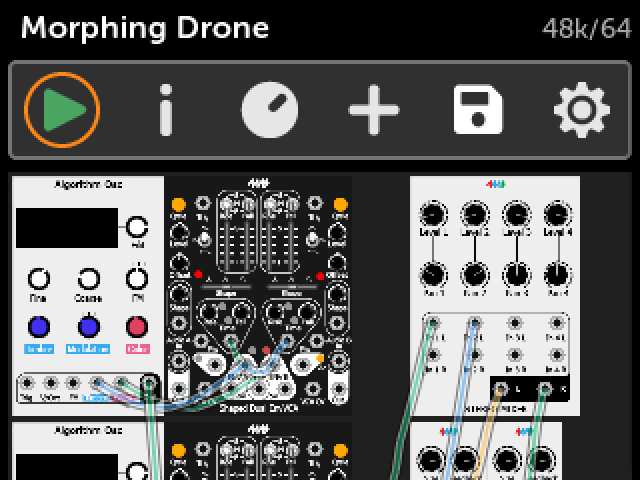Select the Level 3 knob on the mixer

(516, 214)
